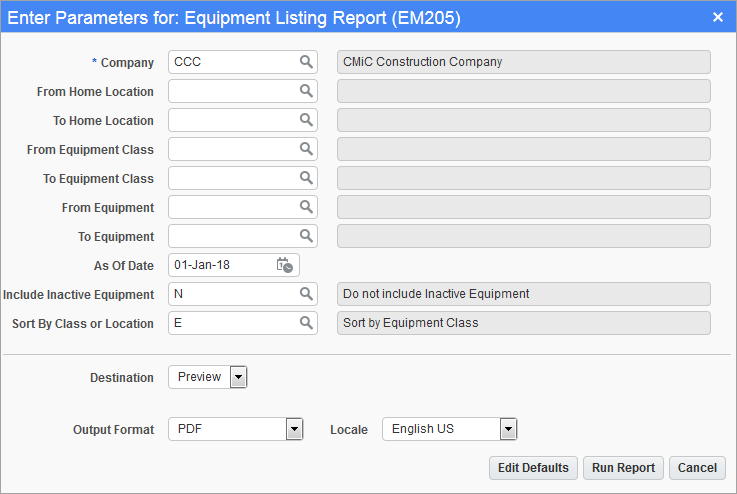
Task: Open Sort By Class or Location lookup
Action: tap(306, 323)
